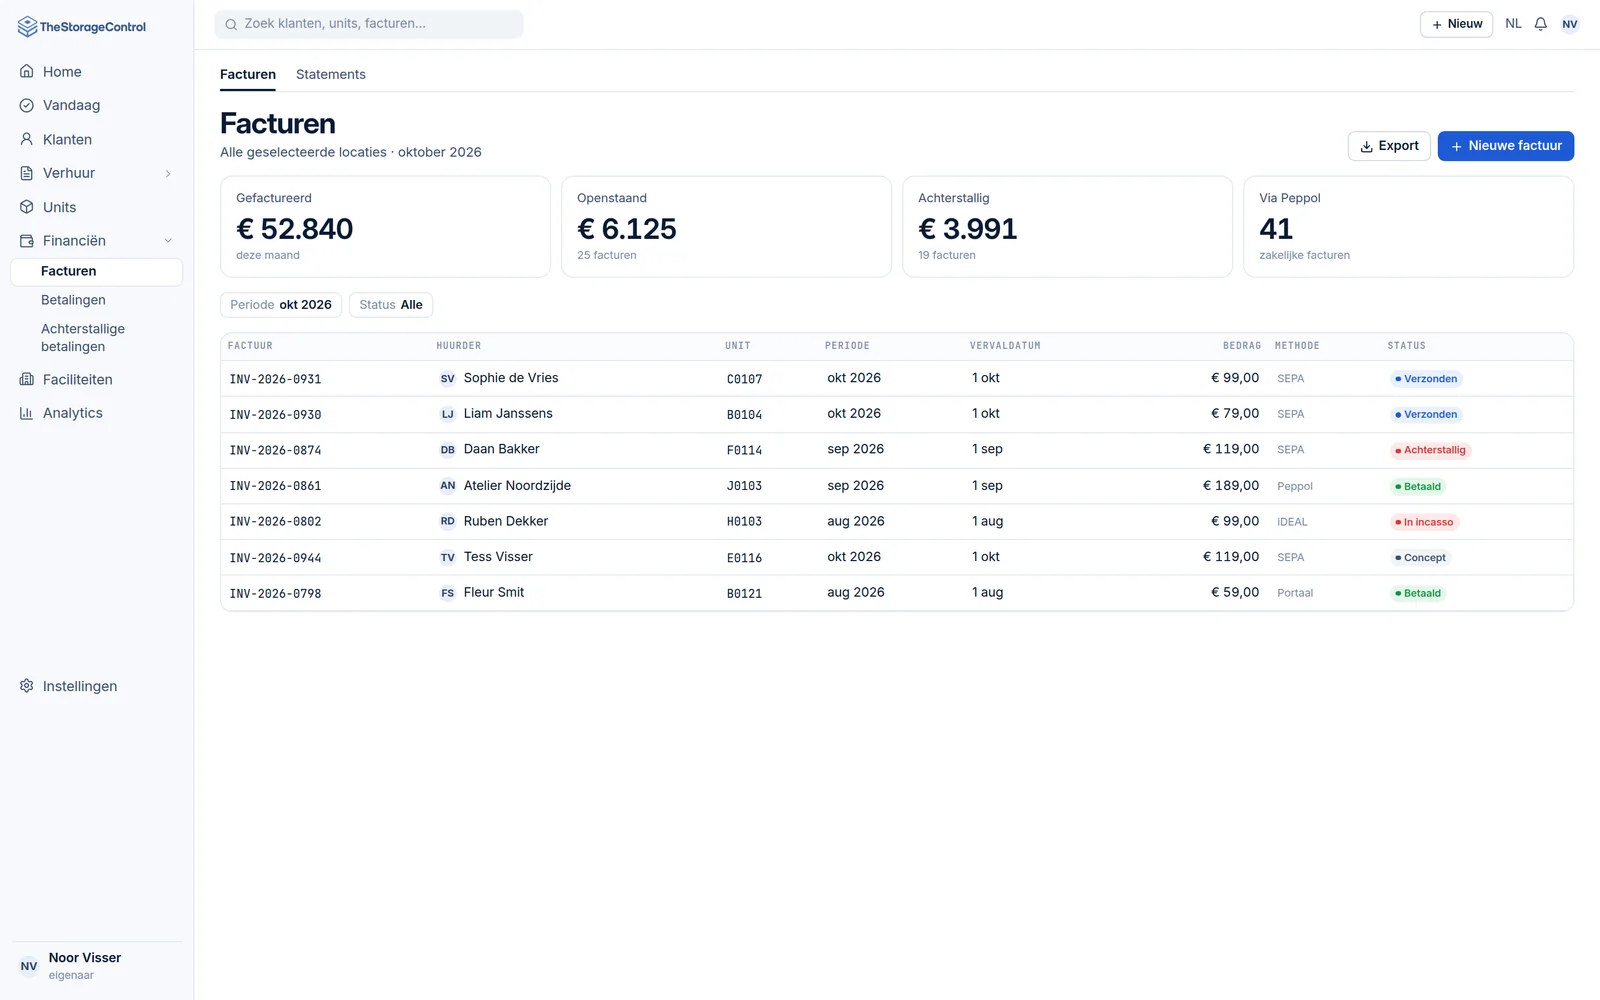Click the Klanten person icon
Viewport: 1600px width, 1000px height.
(x=27, y=139)
